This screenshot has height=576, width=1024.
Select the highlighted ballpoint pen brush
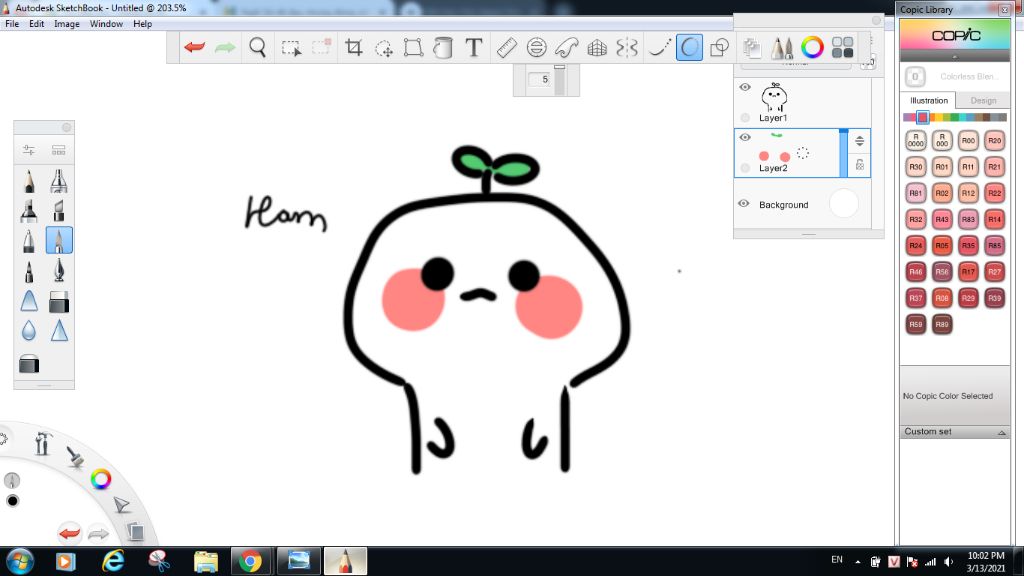(59, 240)
